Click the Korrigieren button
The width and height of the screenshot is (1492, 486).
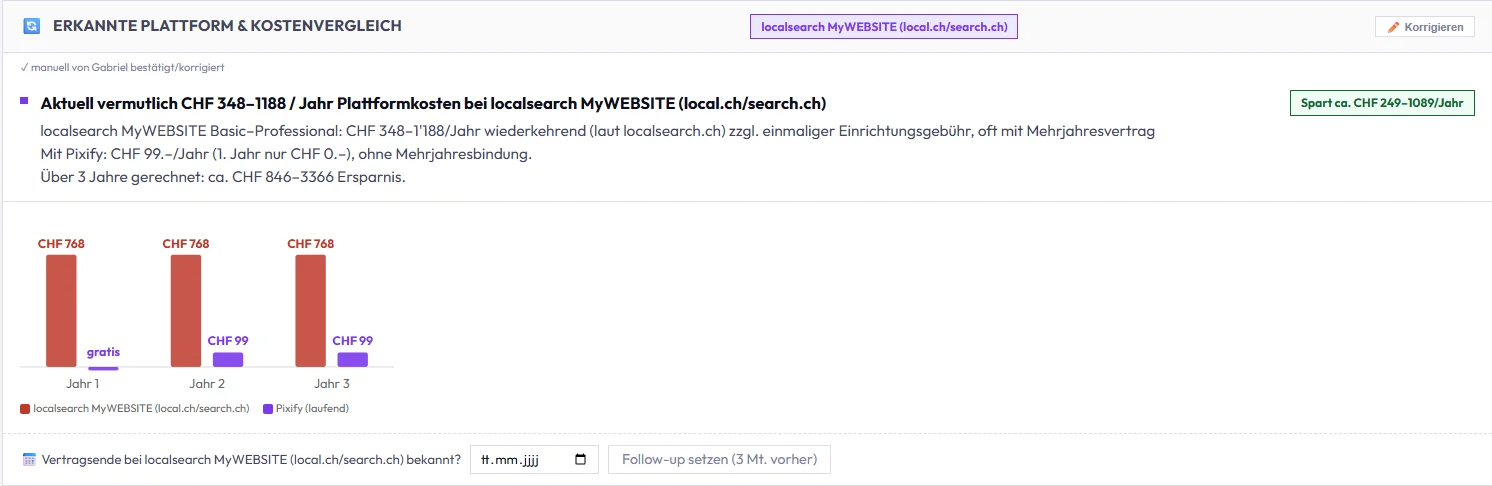(x=1424, y=27)
